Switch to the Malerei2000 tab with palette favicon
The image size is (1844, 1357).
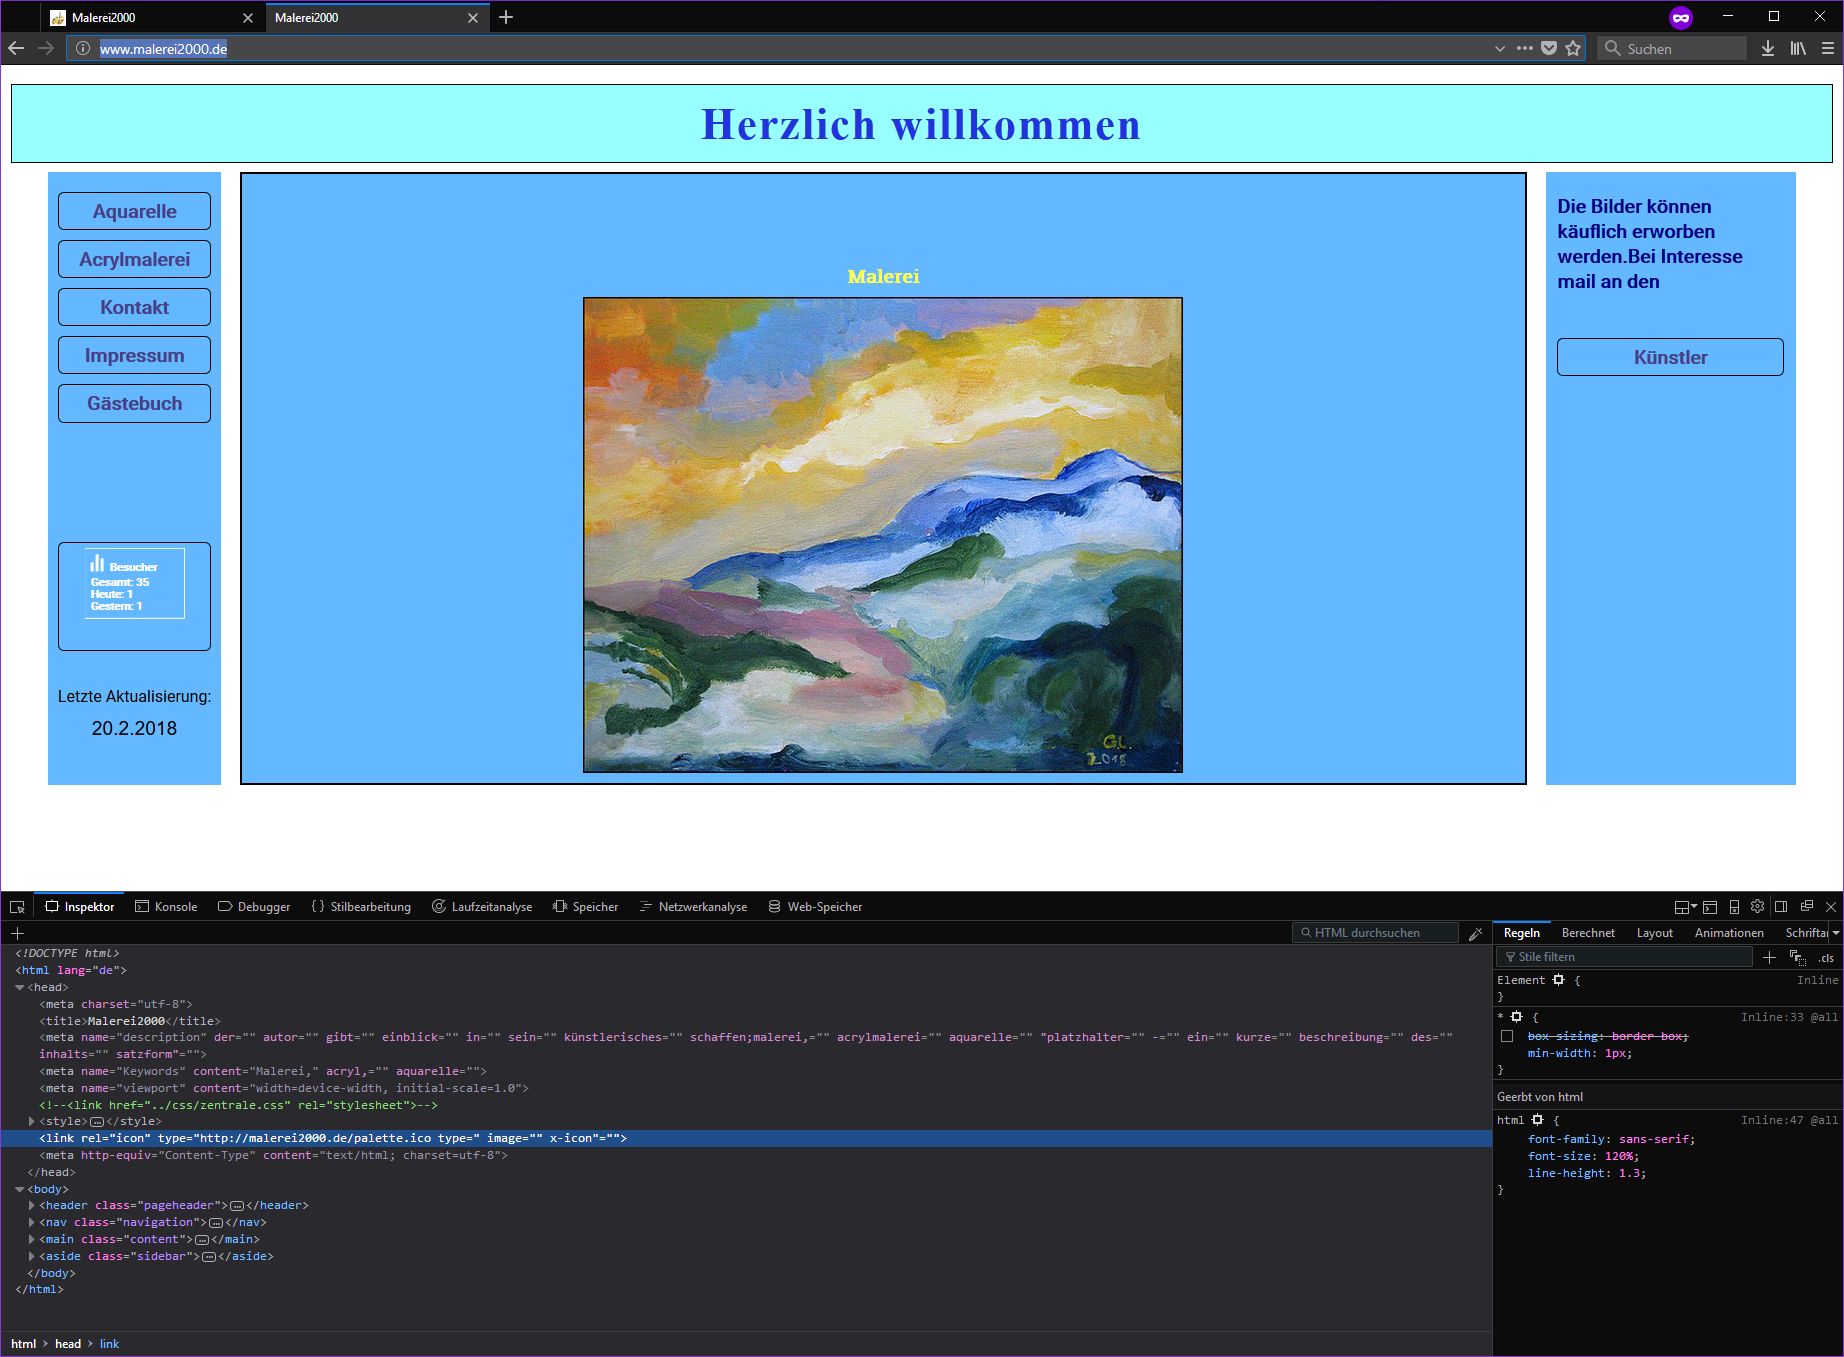[153, 17]
